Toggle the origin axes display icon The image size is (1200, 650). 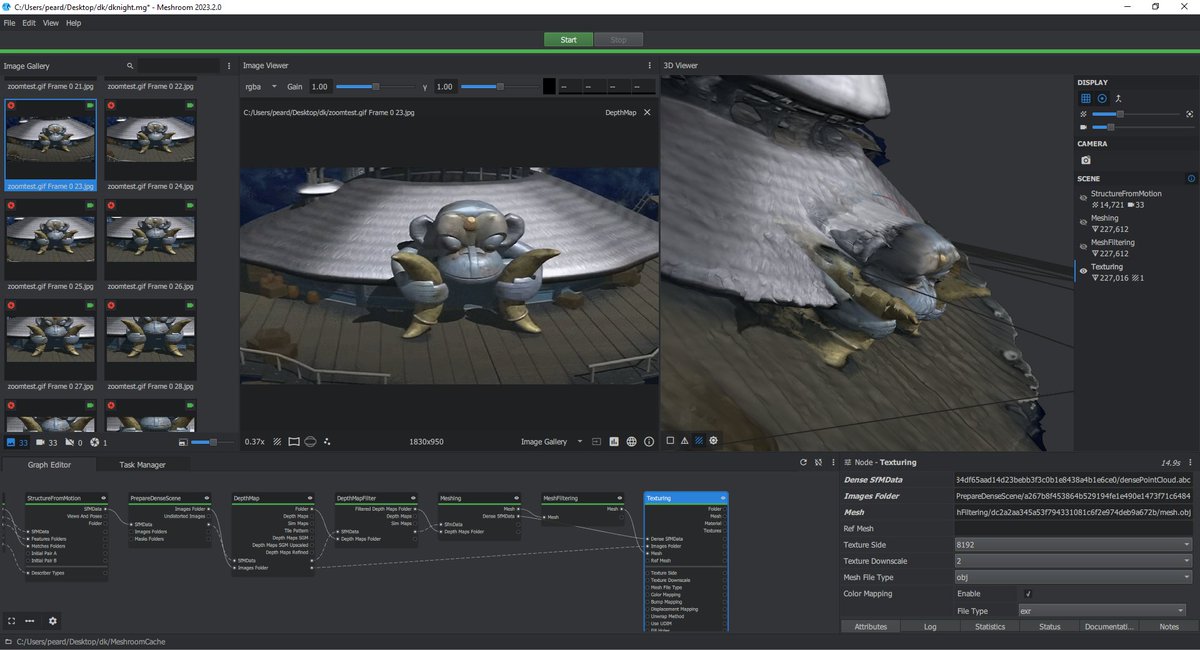(x=1118, y=98)
